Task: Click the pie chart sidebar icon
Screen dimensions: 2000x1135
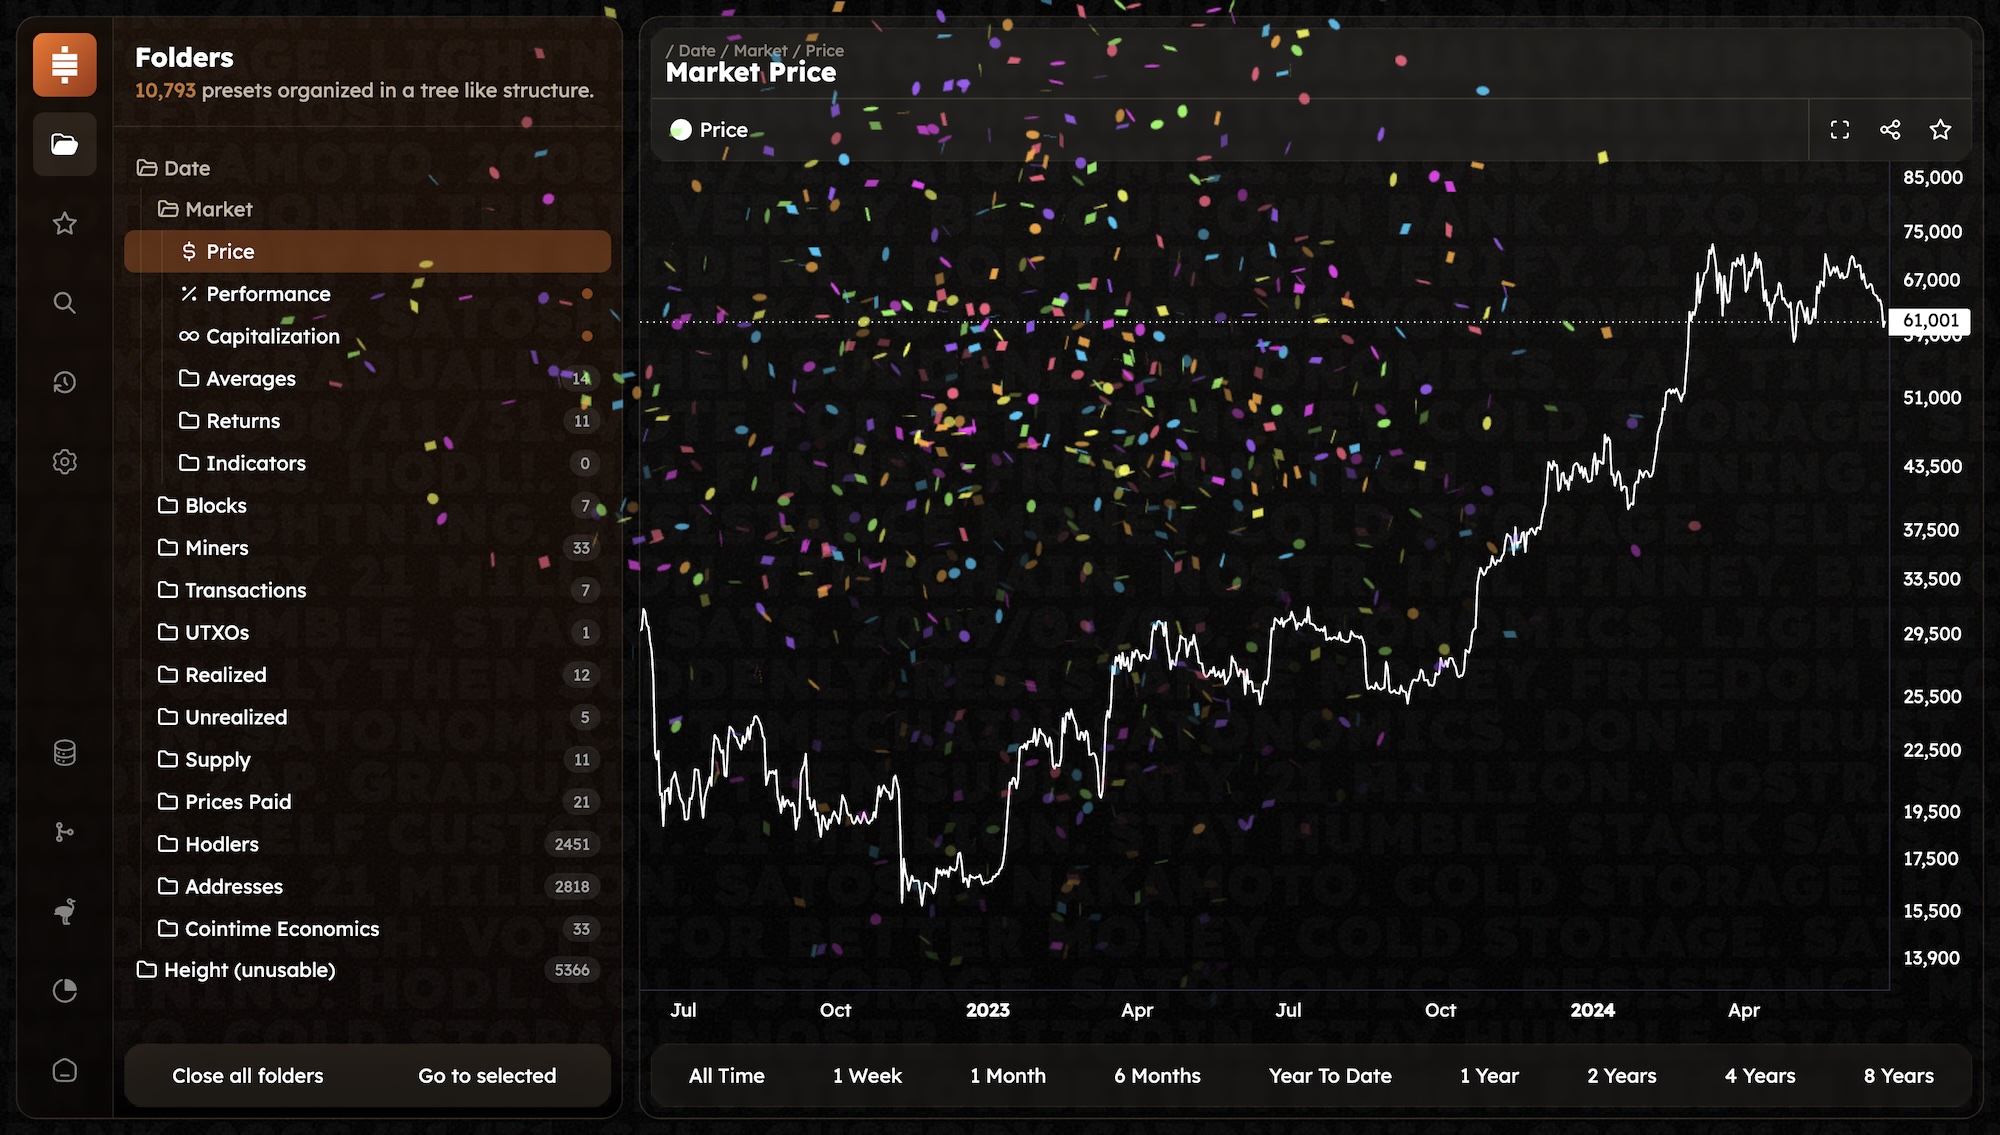Action: pyautogui.click(x=65, y=991)
